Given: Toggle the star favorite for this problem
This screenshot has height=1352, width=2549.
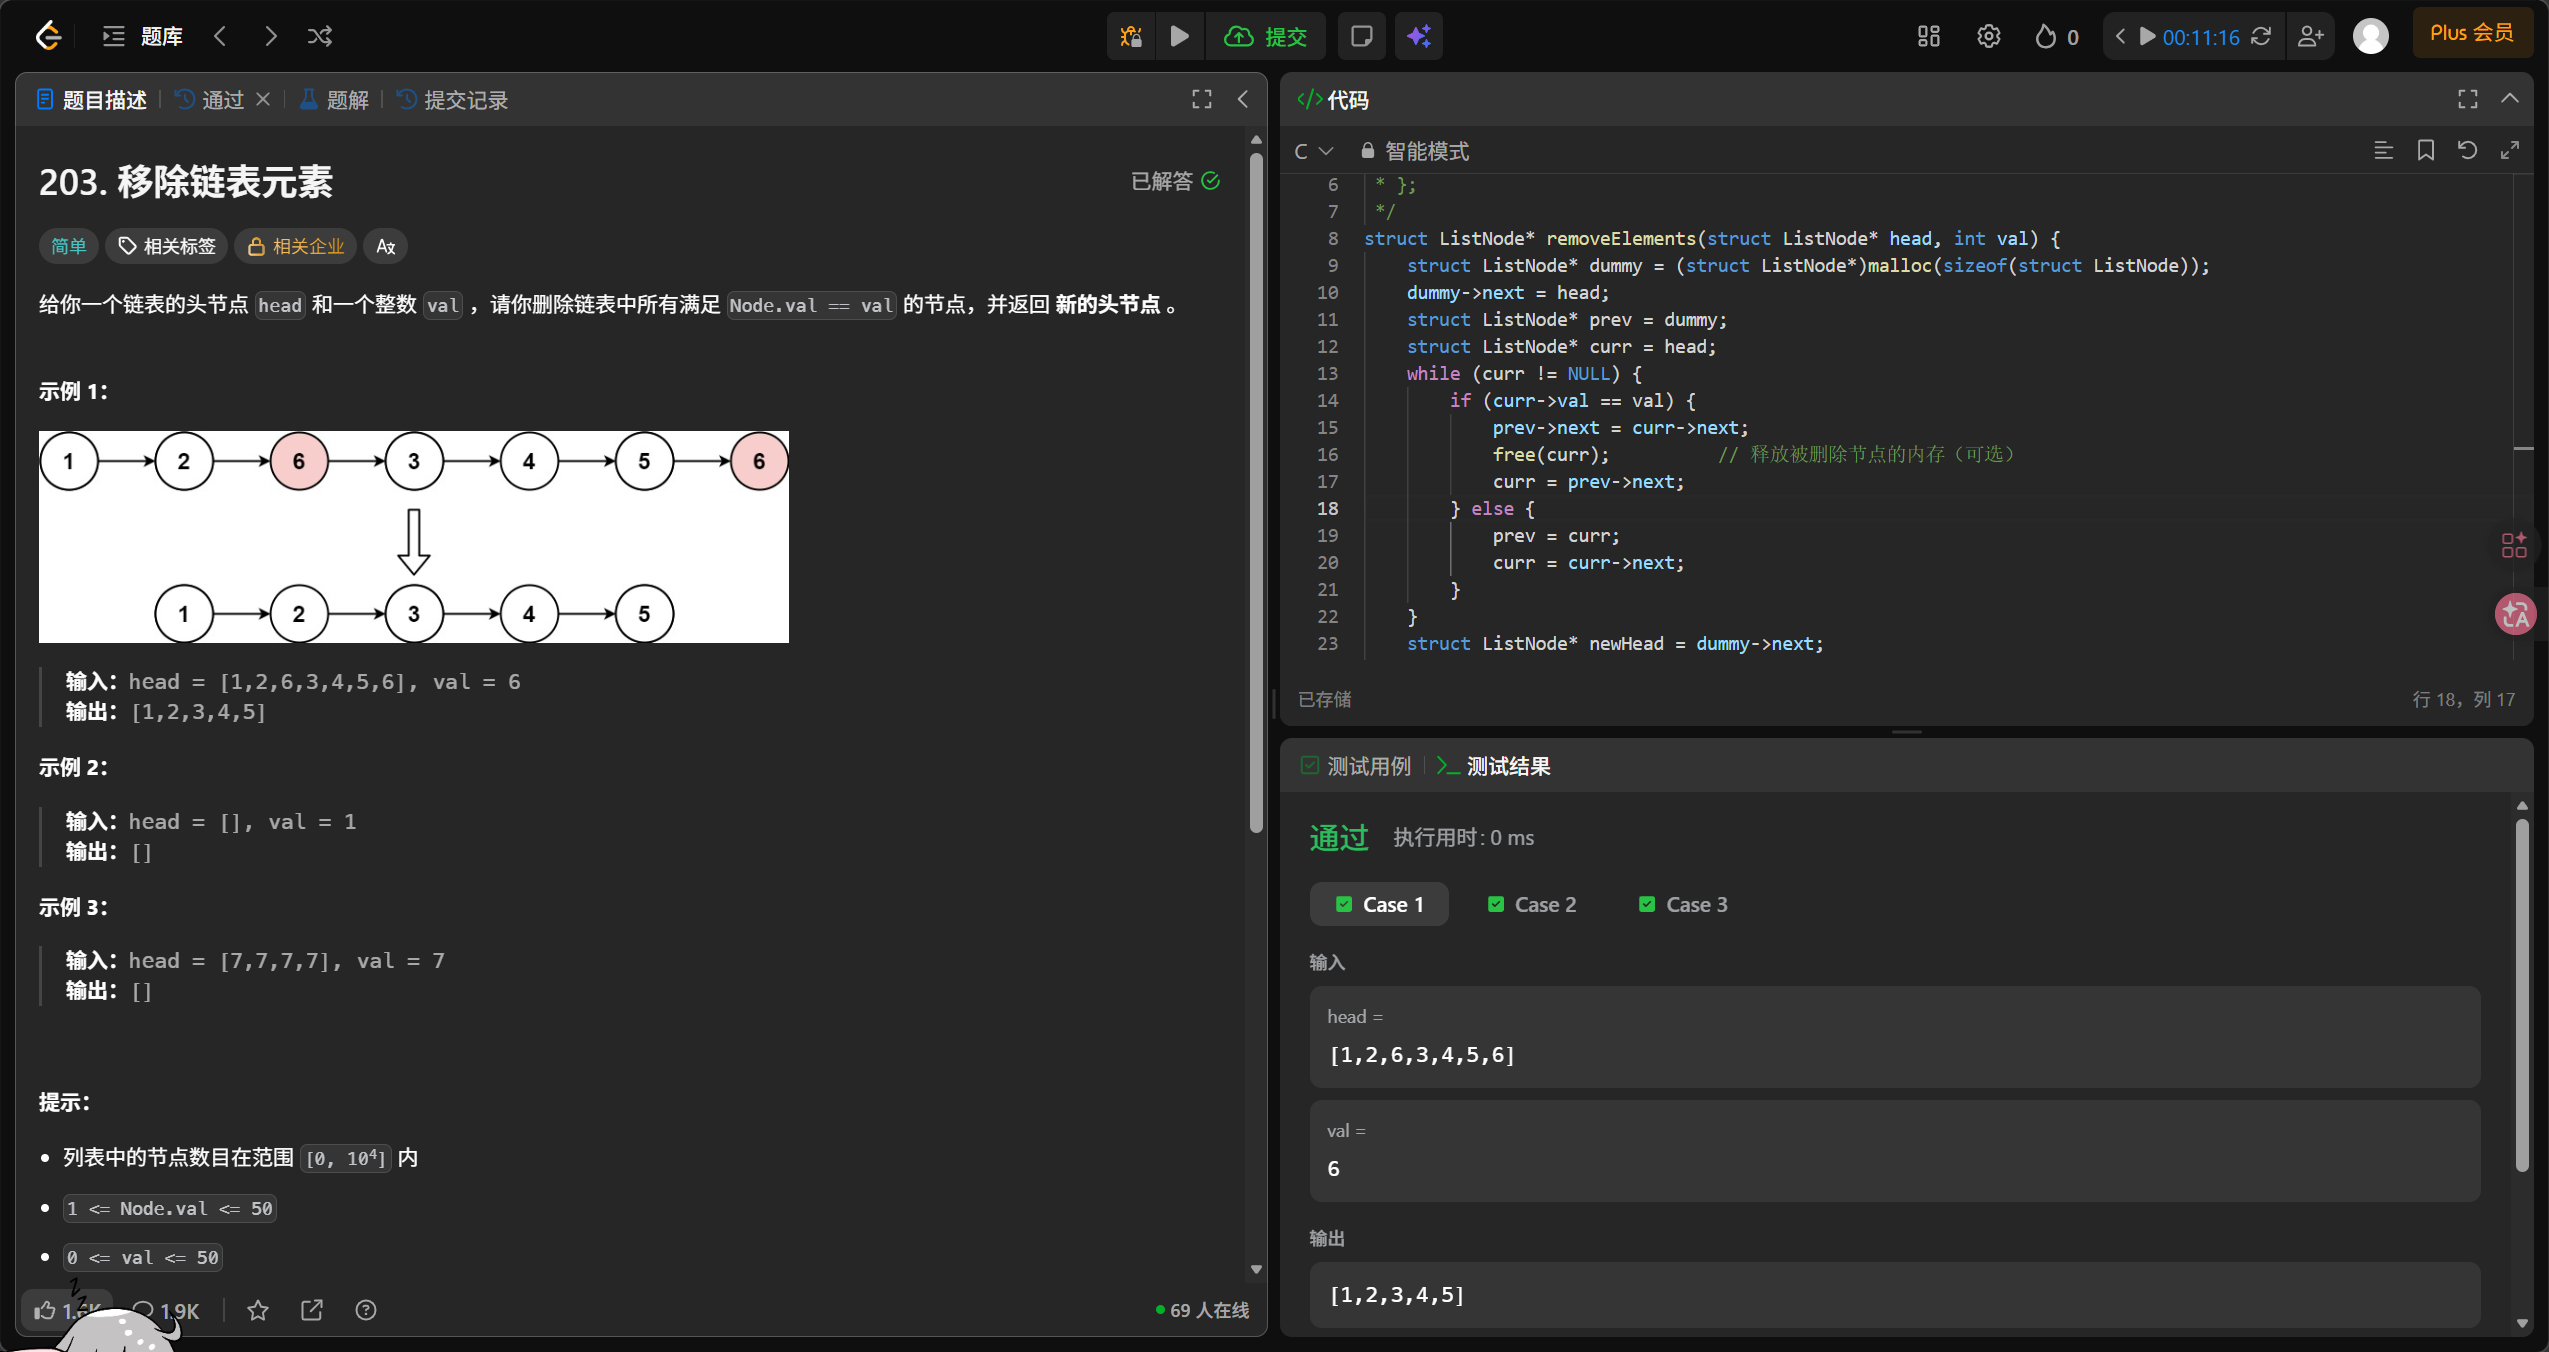Looking at the screenshot, I should pos(258,1310).
